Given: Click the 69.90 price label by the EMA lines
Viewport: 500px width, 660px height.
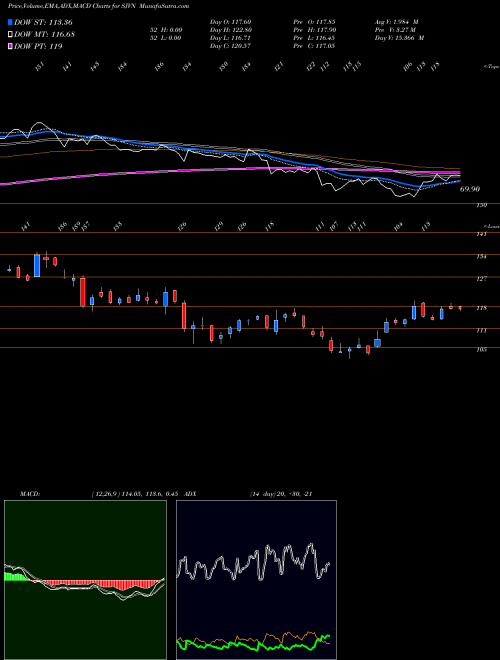Looking at the screenshot, I should coord(470,189).
